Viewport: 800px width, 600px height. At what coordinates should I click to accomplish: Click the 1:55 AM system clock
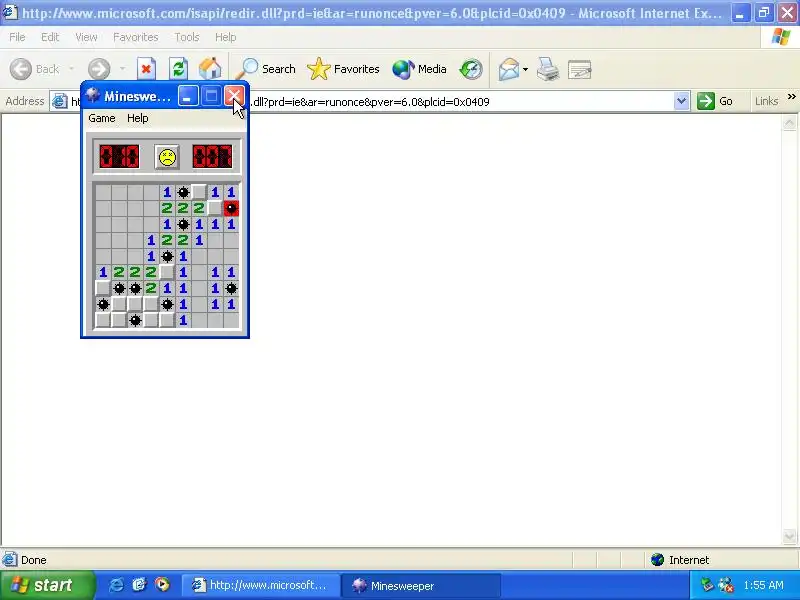click(x=764, y=585)
